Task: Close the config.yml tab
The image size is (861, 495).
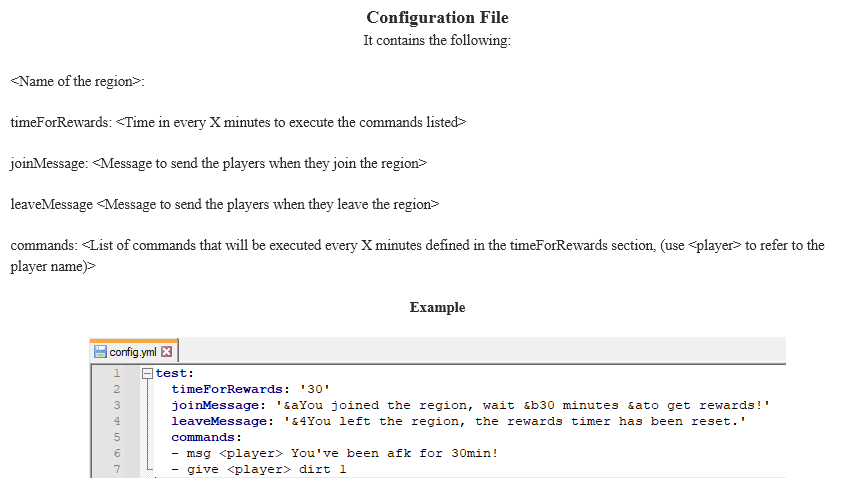Action: pyautogui.click(x=167, y=352)
